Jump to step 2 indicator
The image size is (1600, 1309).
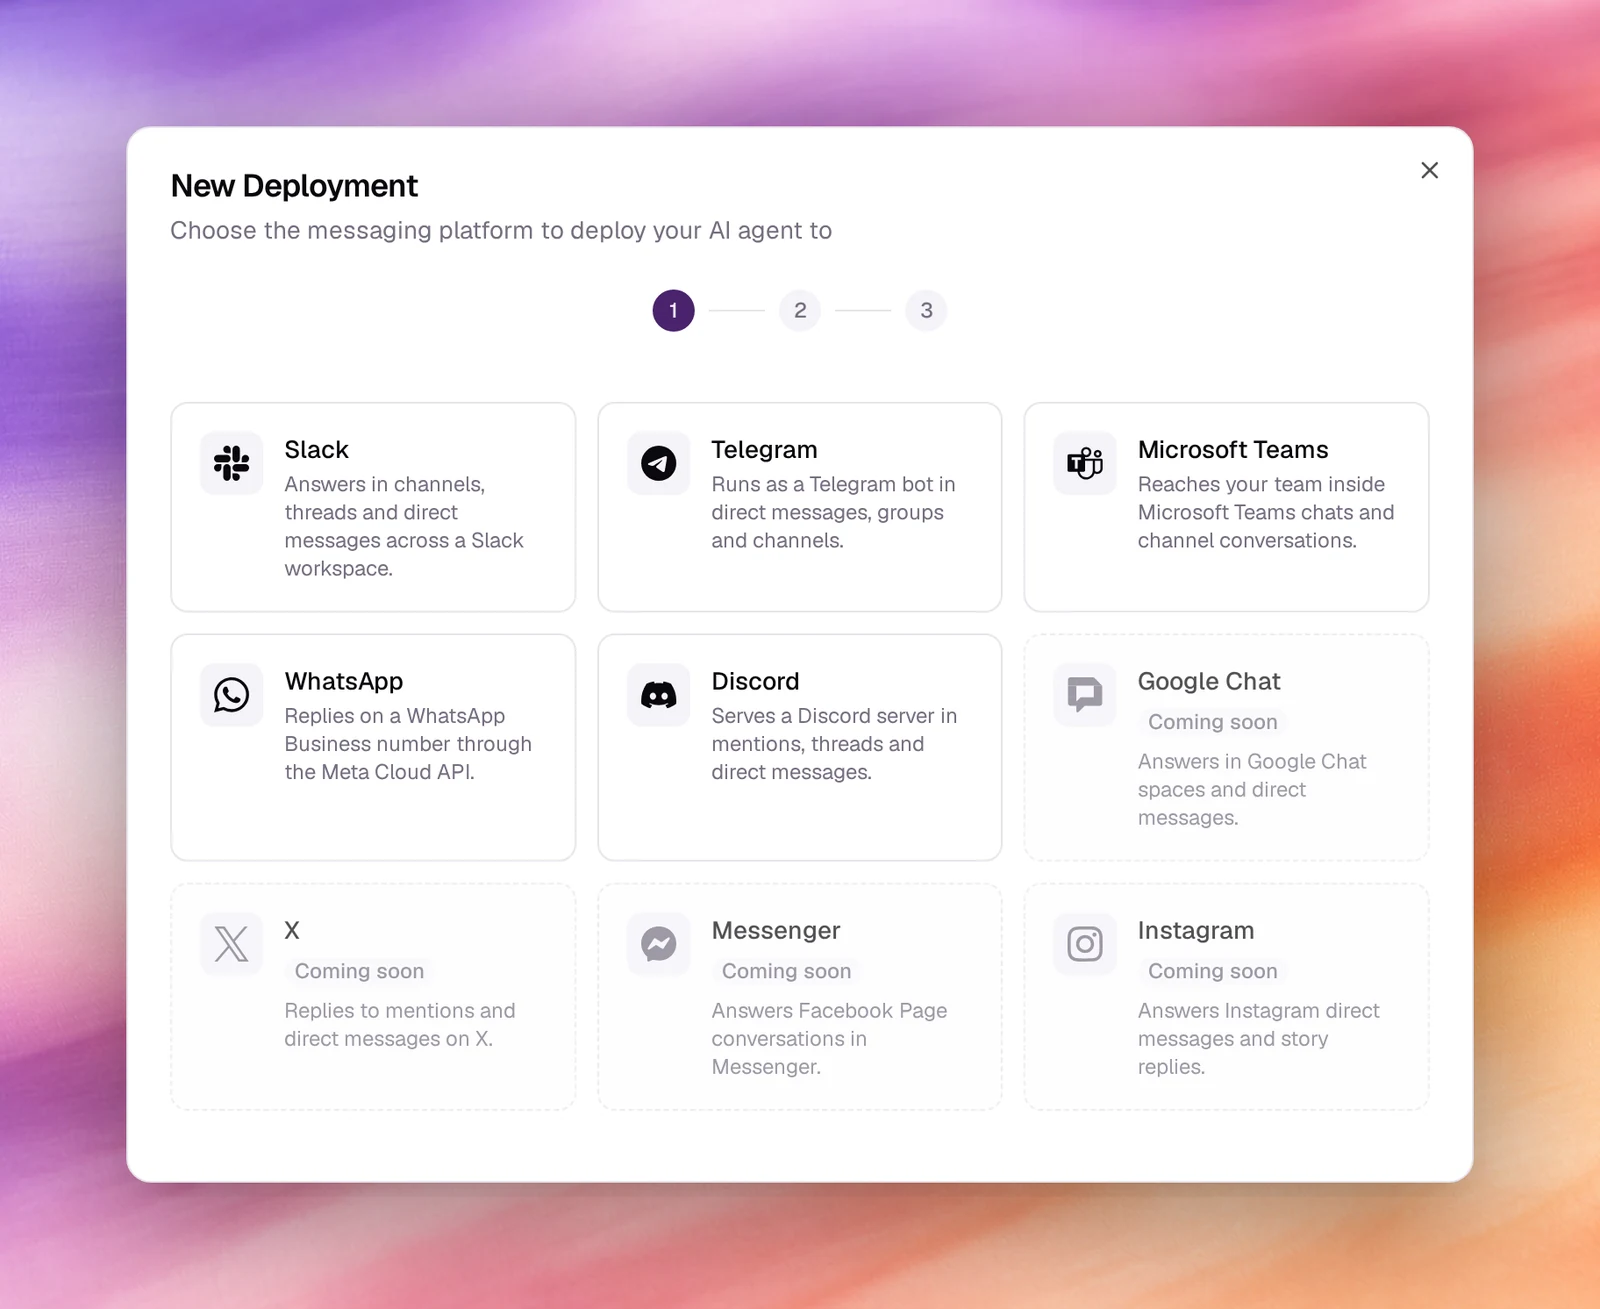(800, 310)
